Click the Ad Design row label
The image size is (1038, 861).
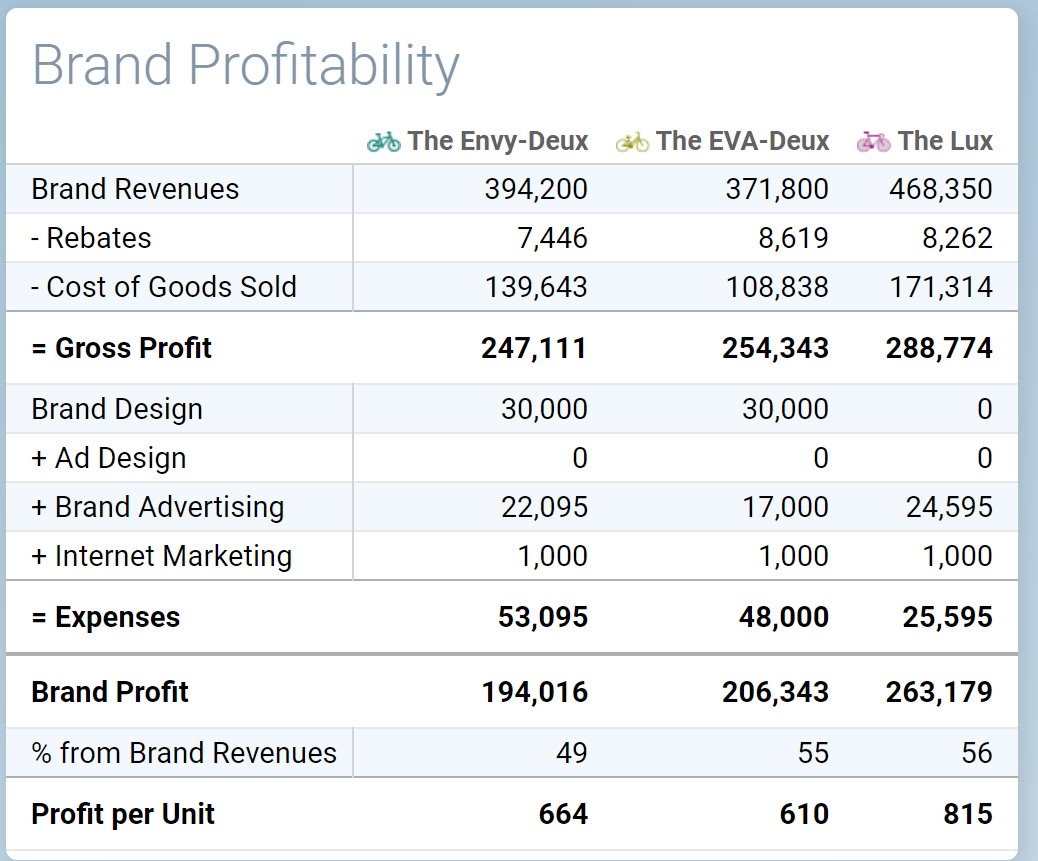[x=109, y=458]
